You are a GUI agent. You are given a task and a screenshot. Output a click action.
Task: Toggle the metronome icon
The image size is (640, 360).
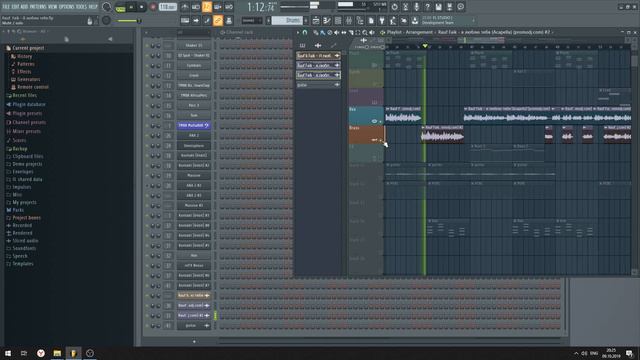tap(184, 7)
